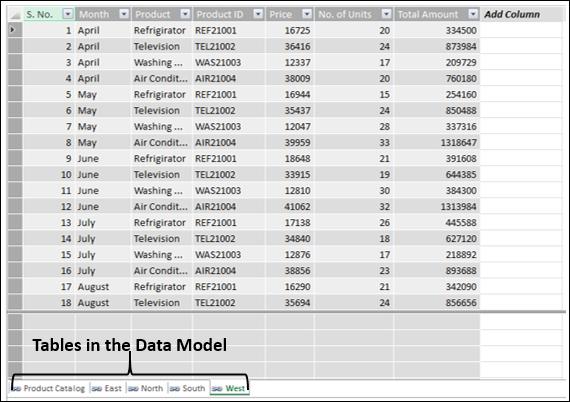Click price cell 12337
The height and width of the screenshot is (402, 570).
click(290, 62)
